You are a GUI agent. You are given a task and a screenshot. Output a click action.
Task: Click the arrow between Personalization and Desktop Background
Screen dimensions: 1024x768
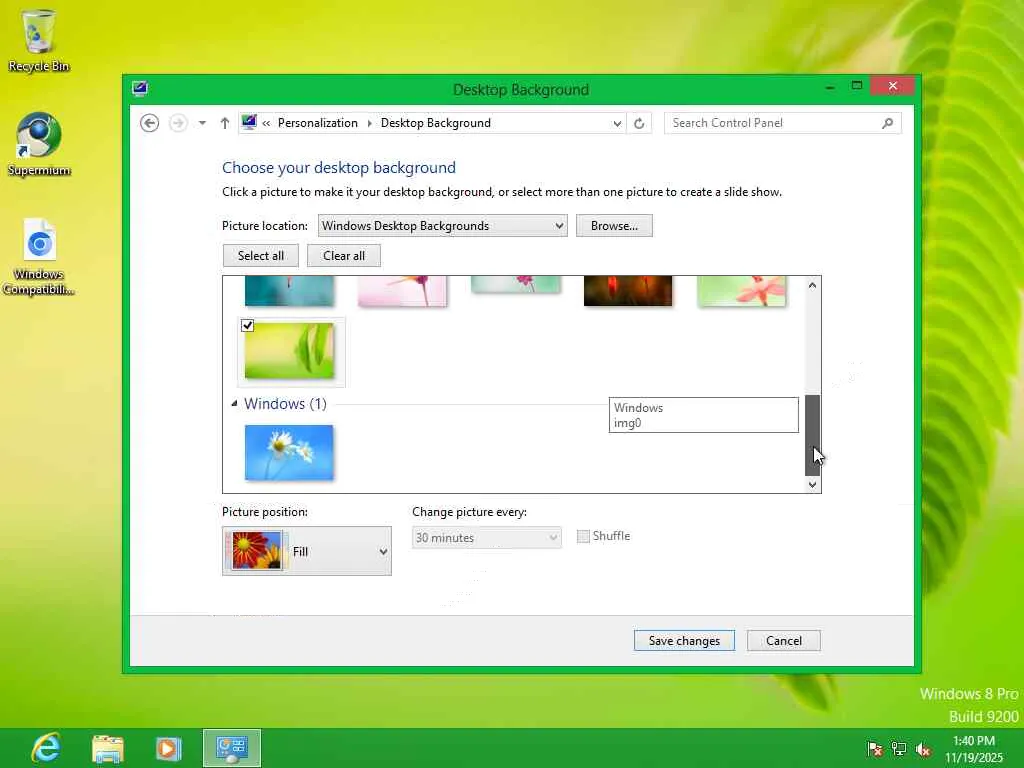(369, 123)
